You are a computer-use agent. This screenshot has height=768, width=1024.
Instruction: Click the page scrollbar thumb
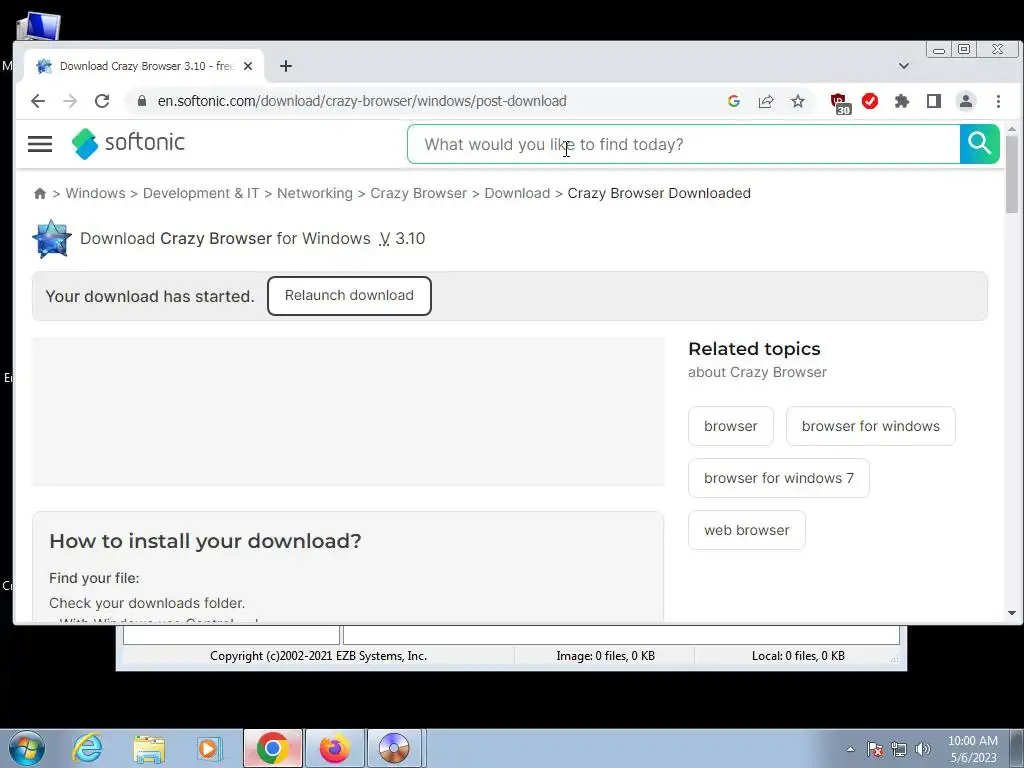(1012, 175)
